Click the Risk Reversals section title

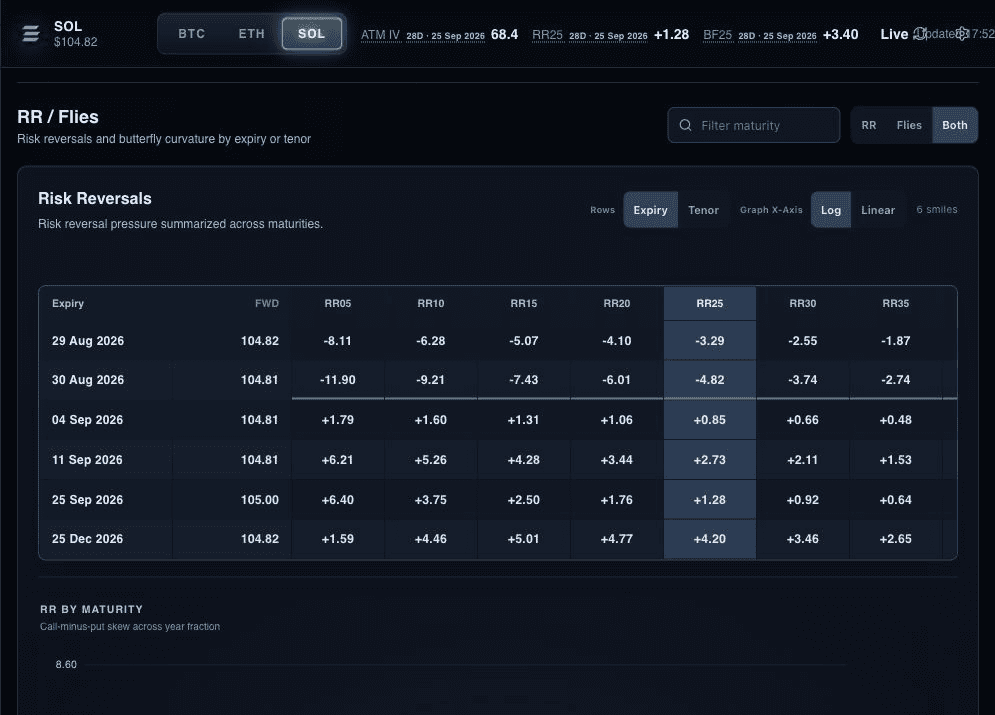click(95, 199)
